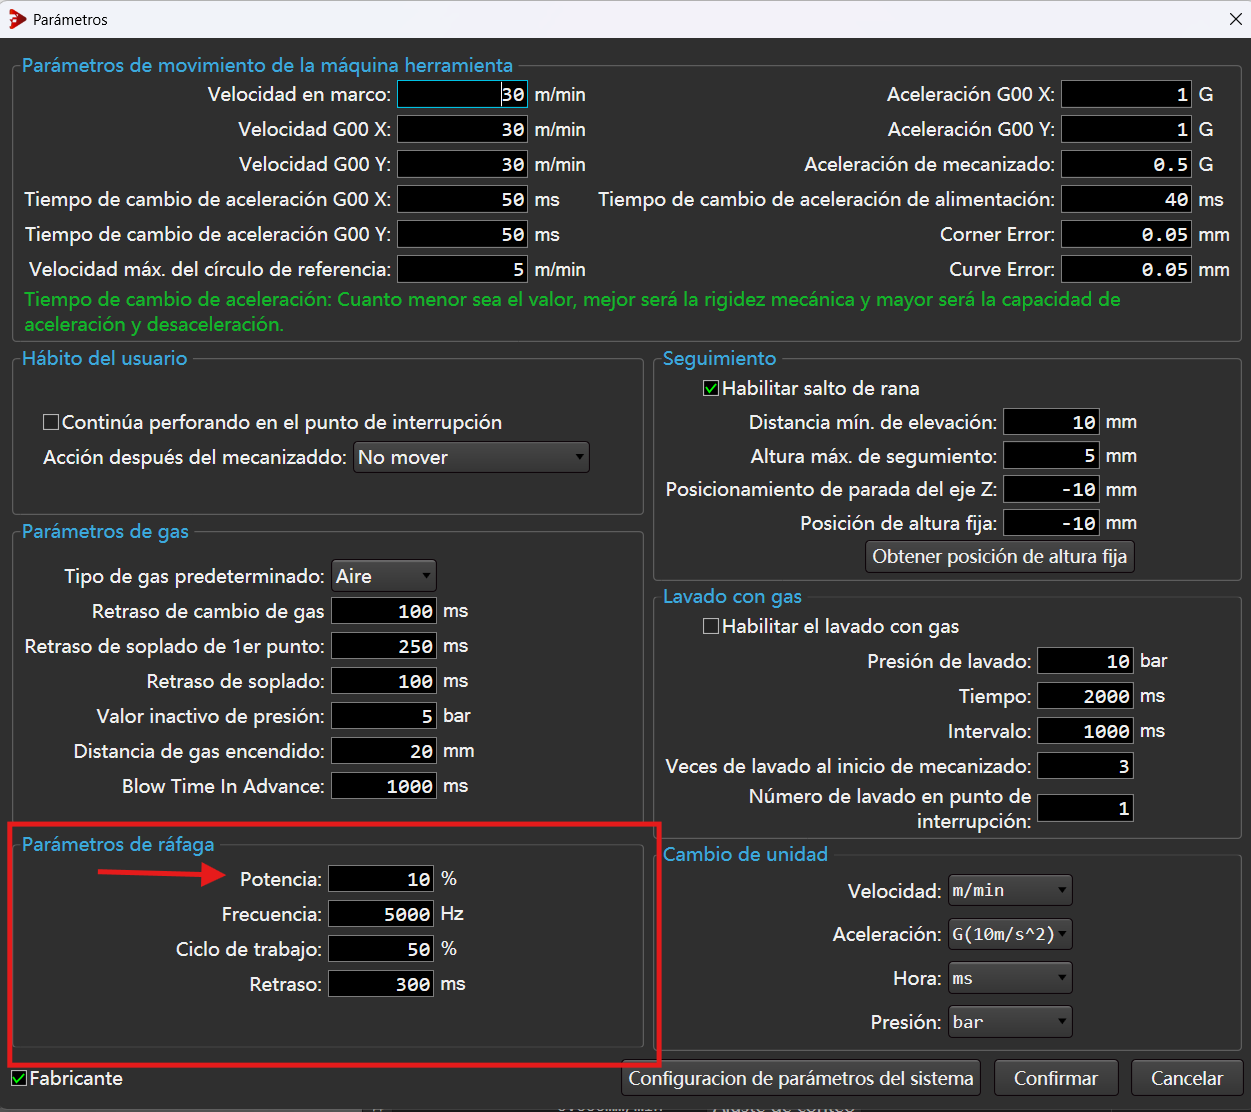Edit the ráfaga Potencia field
This screenshot has width=1251, height=1112.
[x=381, y=879]
